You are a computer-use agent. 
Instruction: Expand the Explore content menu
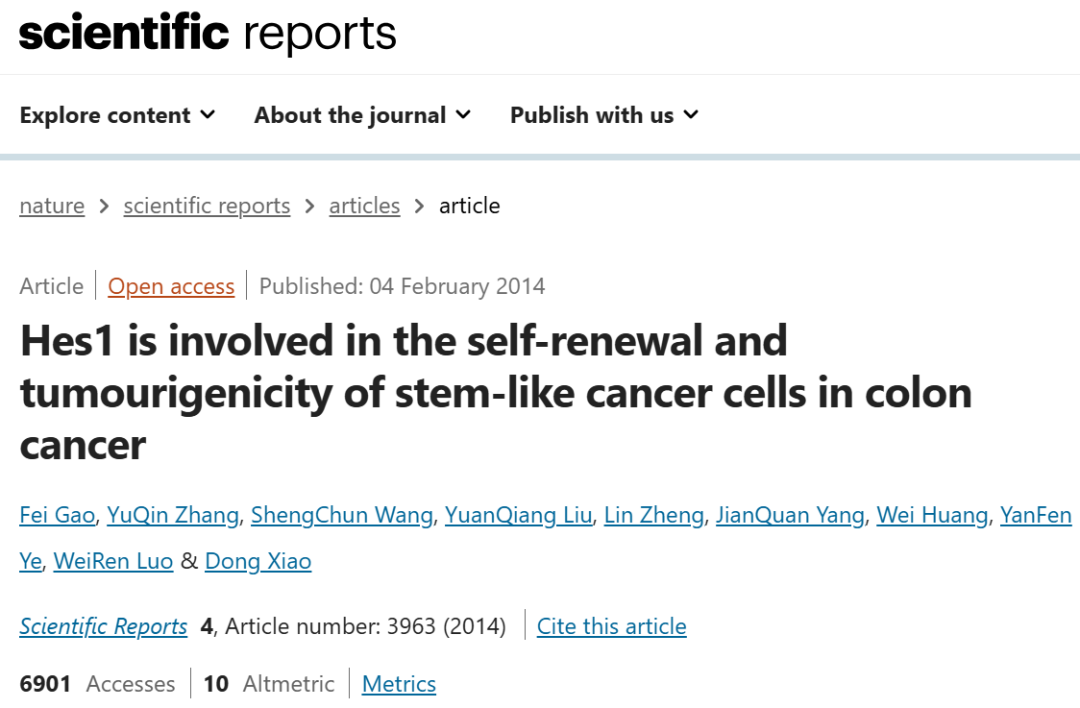tap(117, 115)
